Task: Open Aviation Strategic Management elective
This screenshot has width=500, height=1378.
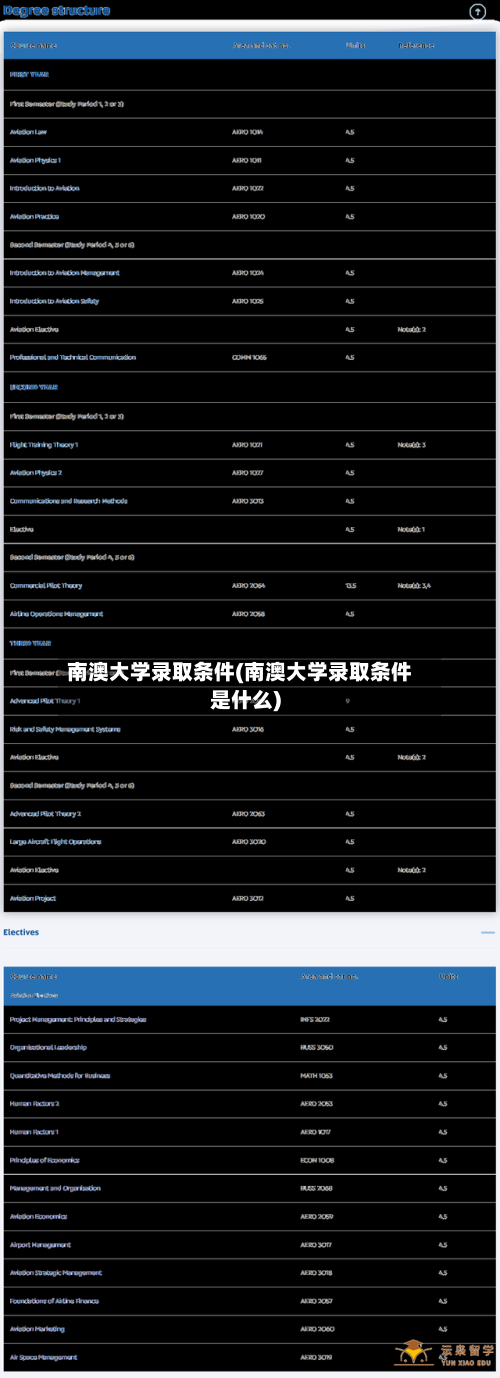Action: click(x=56, y=1273)
